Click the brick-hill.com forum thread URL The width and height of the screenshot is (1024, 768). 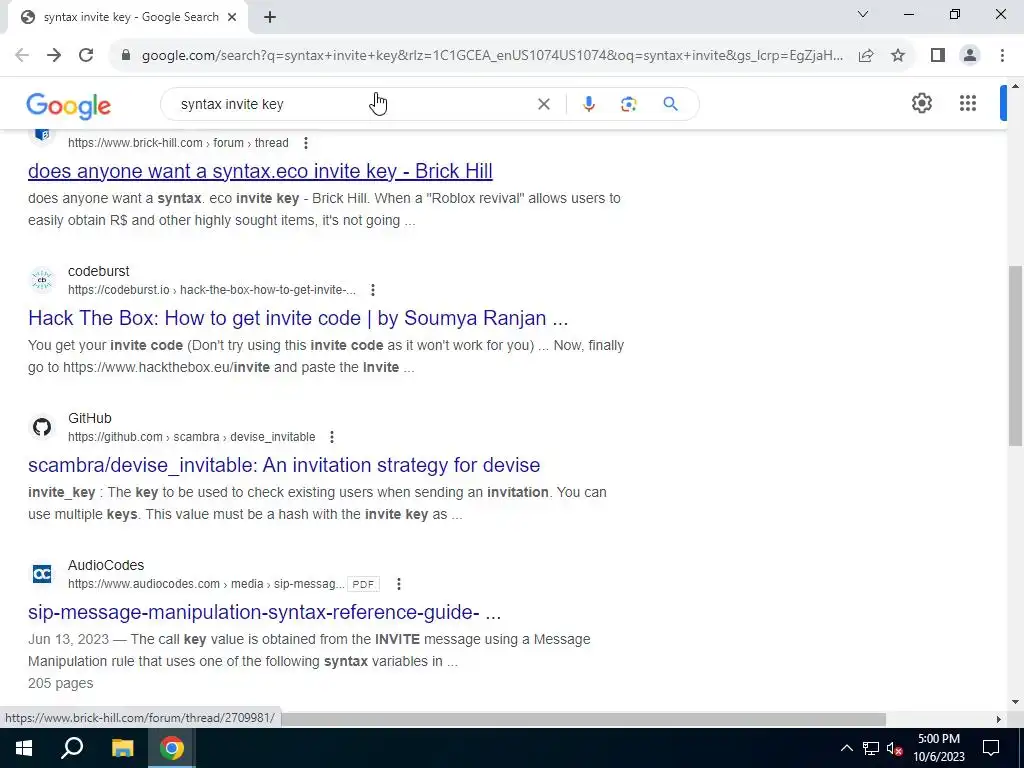tap(178, 143)
